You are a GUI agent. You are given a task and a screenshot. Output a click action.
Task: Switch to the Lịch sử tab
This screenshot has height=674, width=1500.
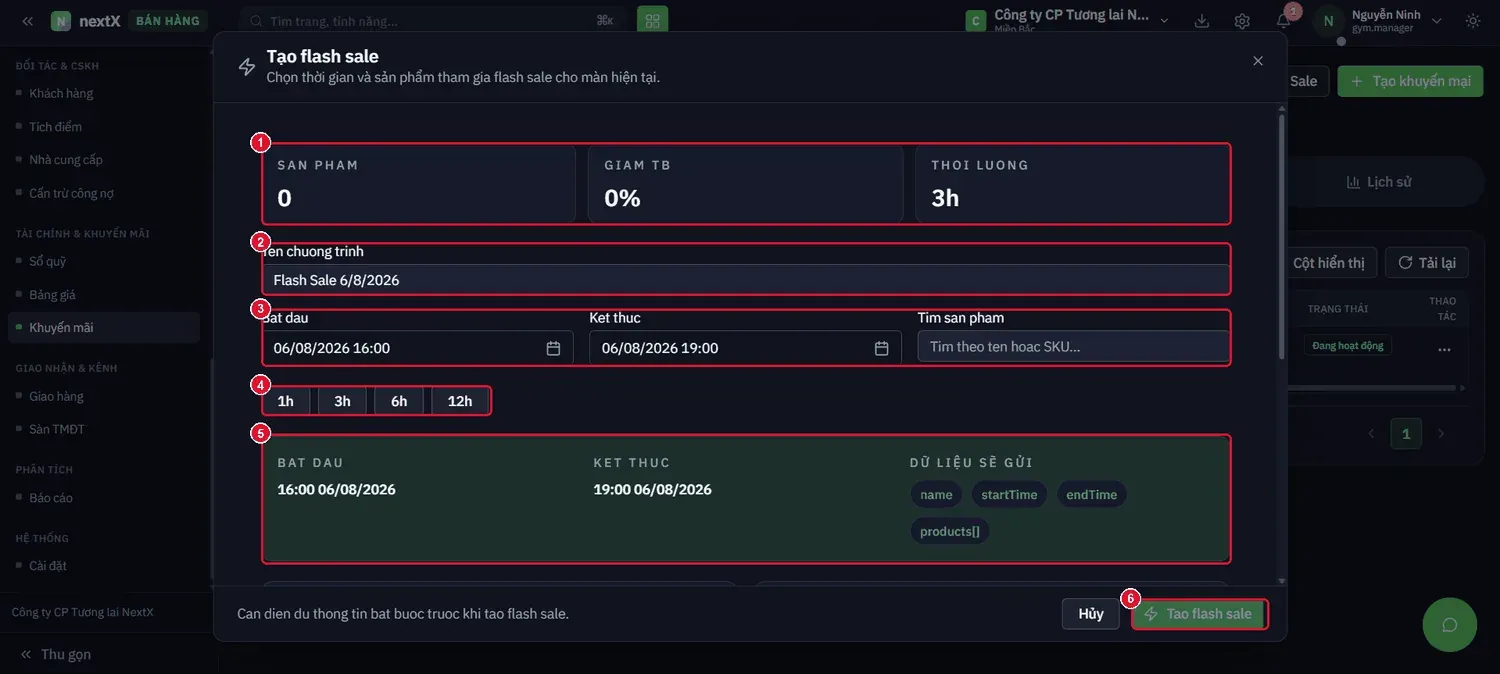1379,182
